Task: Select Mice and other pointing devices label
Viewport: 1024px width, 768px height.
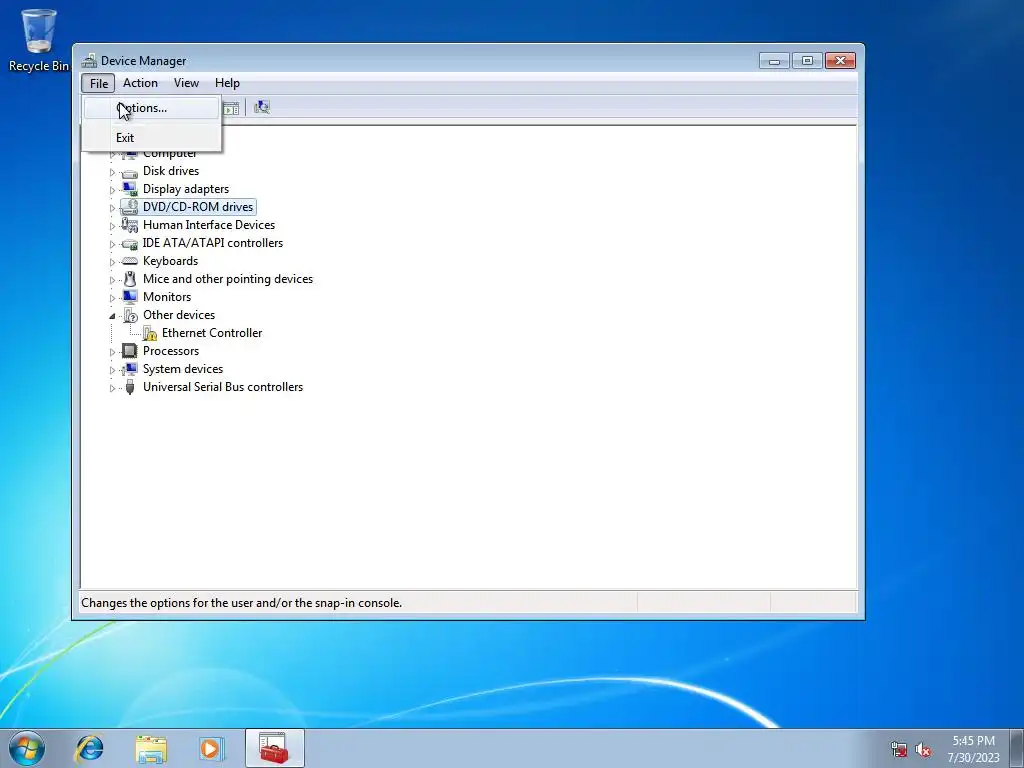Action: (228, 279)
